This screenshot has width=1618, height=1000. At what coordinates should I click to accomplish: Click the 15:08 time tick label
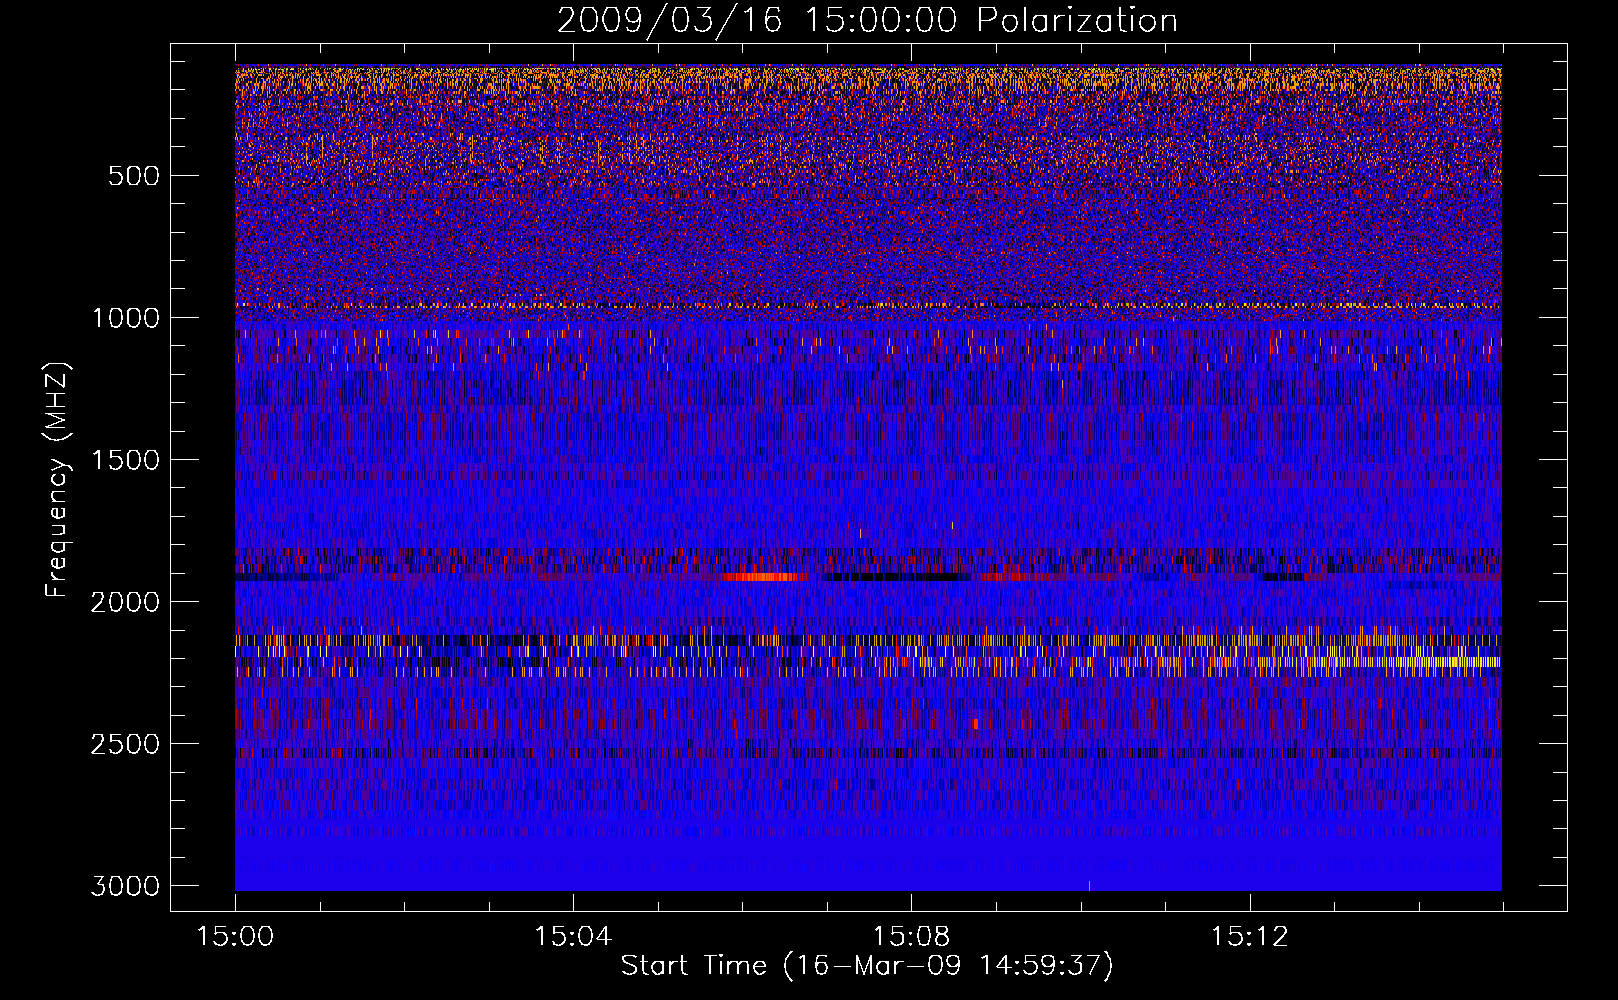click(x=911, y=937)
